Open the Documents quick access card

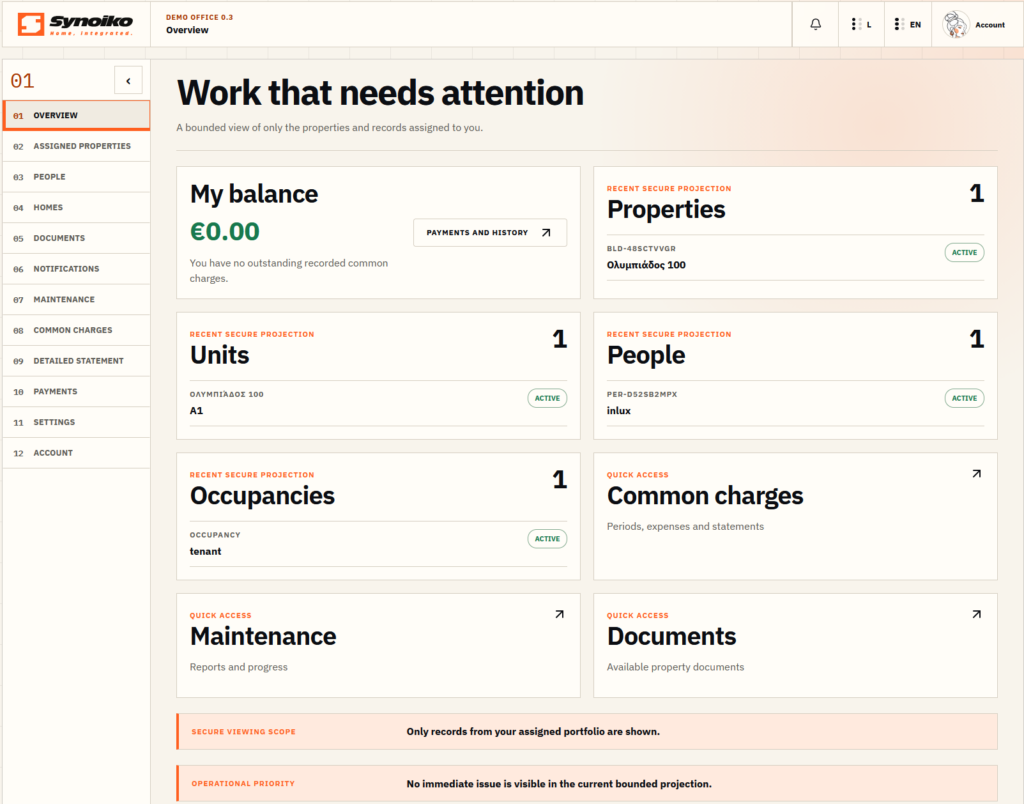coord(795,645)
